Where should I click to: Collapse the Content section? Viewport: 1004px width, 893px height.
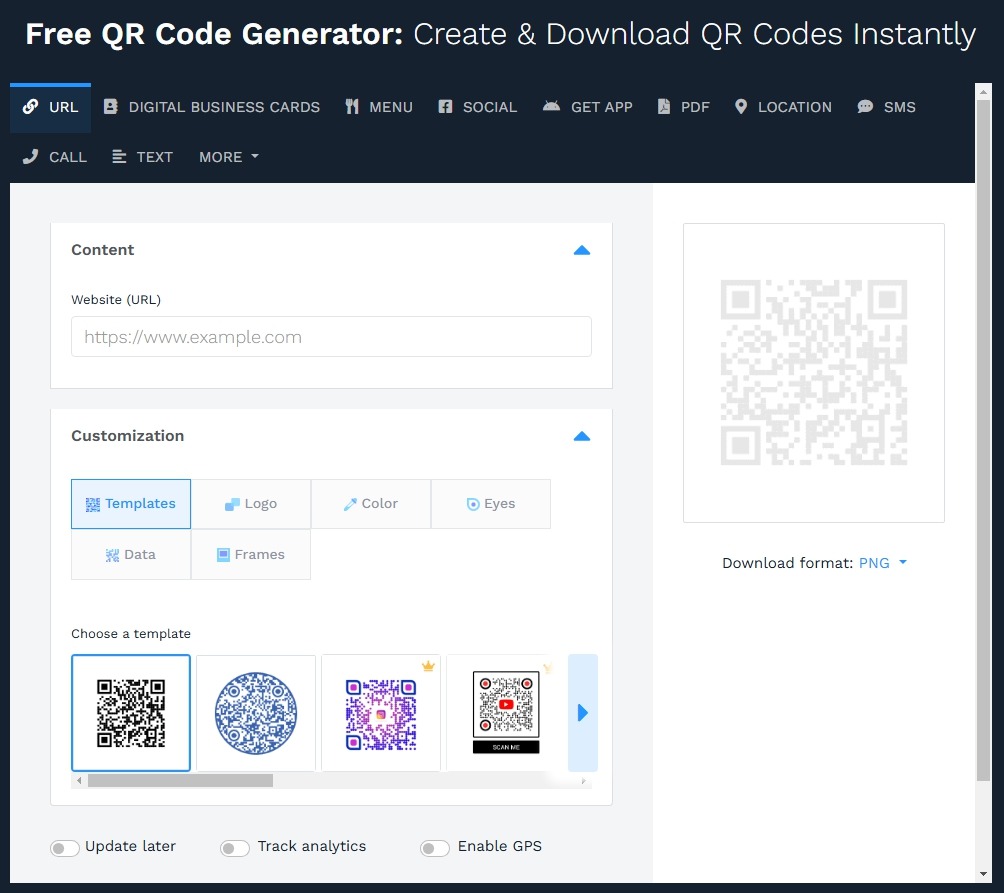(x=581, y=250)
